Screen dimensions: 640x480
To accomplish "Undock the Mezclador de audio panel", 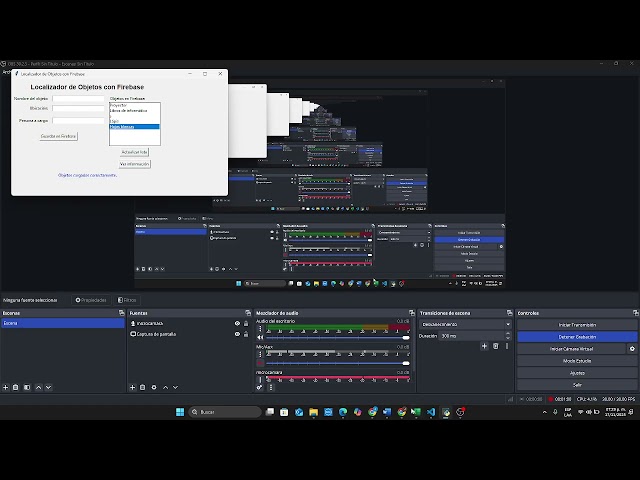I will [412, 313].
